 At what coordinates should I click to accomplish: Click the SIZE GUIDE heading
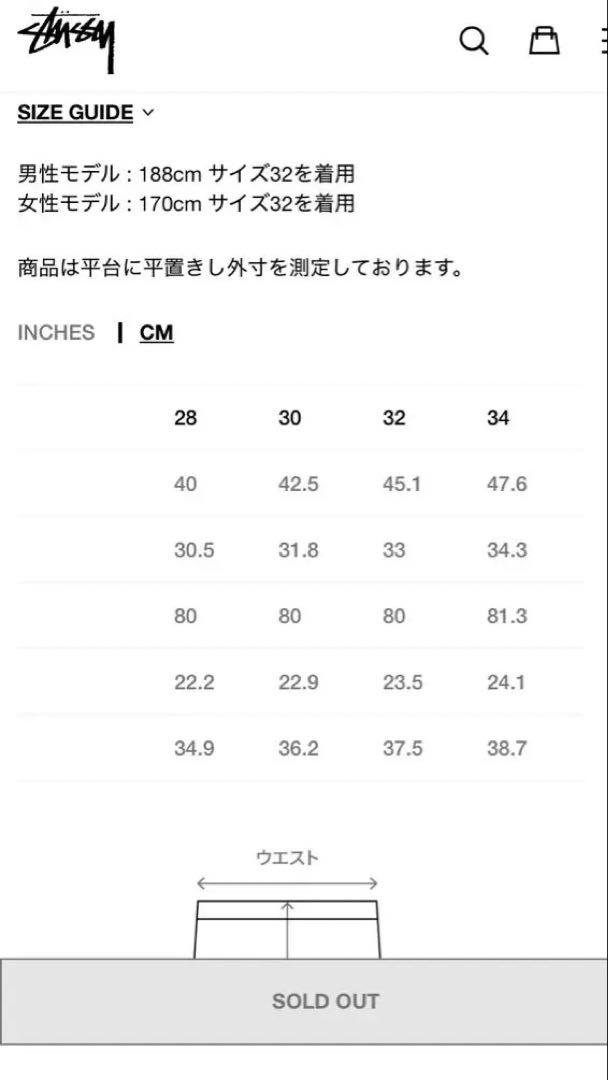click(x=75, y=112)
